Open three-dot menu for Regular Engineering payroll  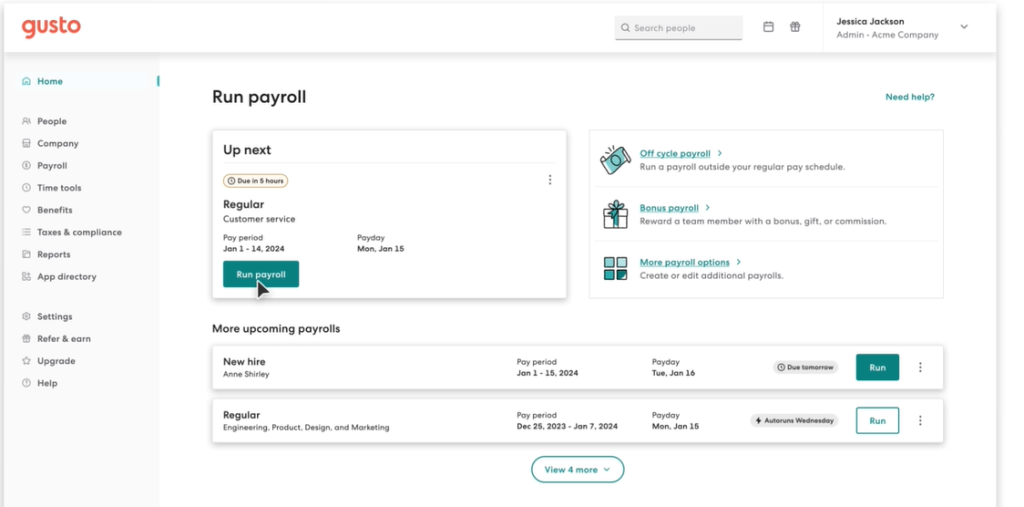tap(920, 421)
